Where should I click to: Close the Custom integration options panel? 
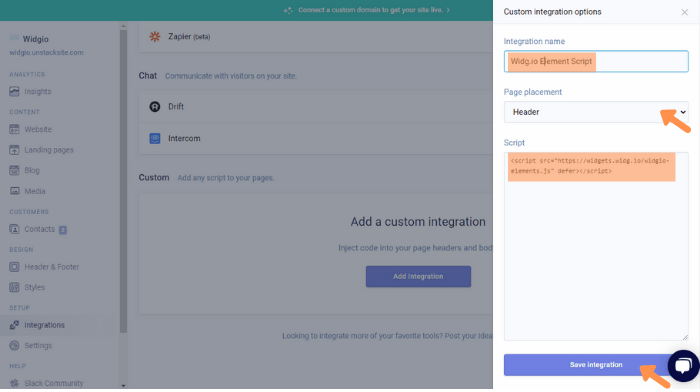click(x=684, y=12)
